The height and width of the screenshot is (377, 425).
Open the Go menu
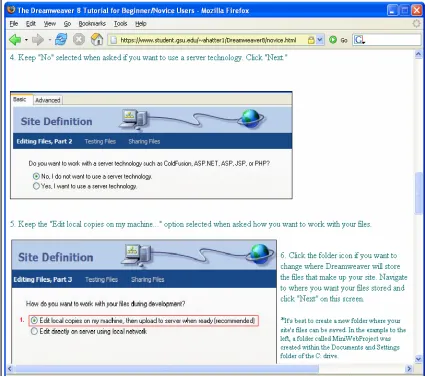point(67,24)
